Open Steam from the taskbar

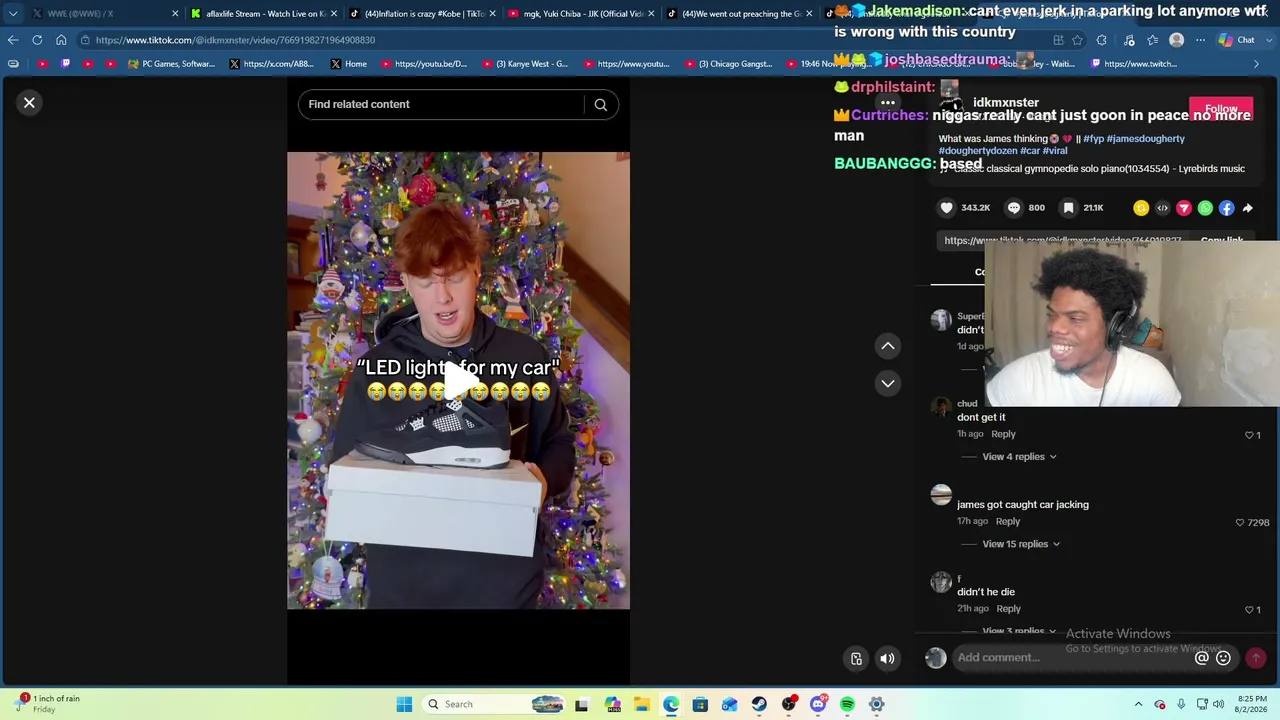[x=759, y=704]
